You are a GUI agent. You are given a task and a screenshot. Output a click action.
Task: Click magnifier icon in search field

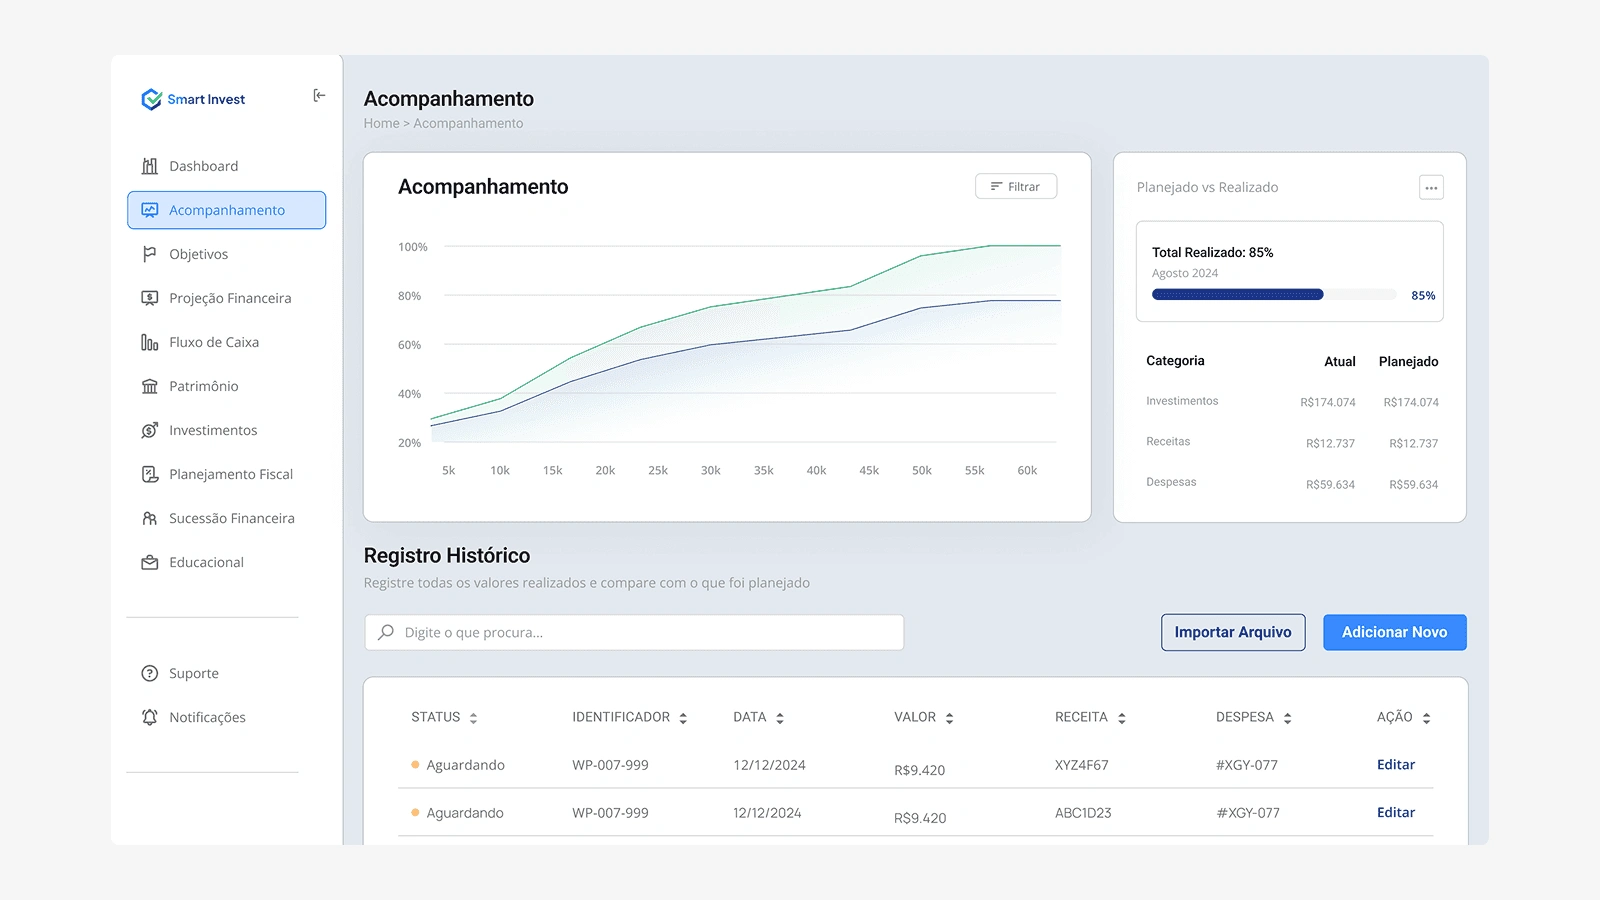point(386,632)
